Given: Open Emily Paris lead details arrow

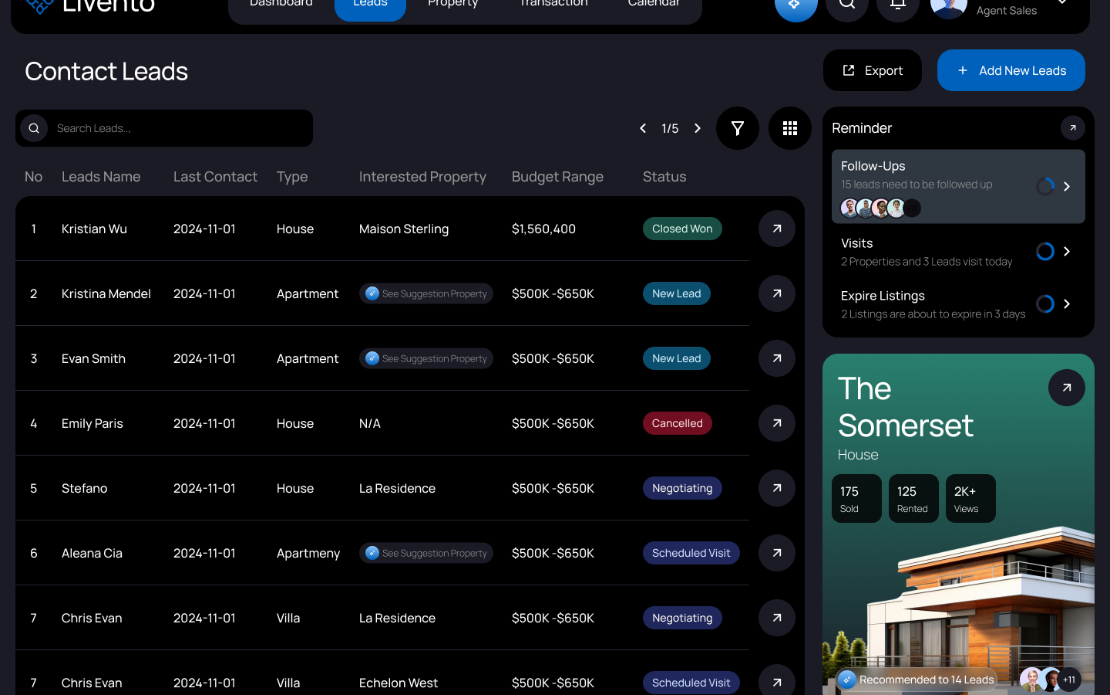Looking at the screenshot, I should click(x=777, y=423).
